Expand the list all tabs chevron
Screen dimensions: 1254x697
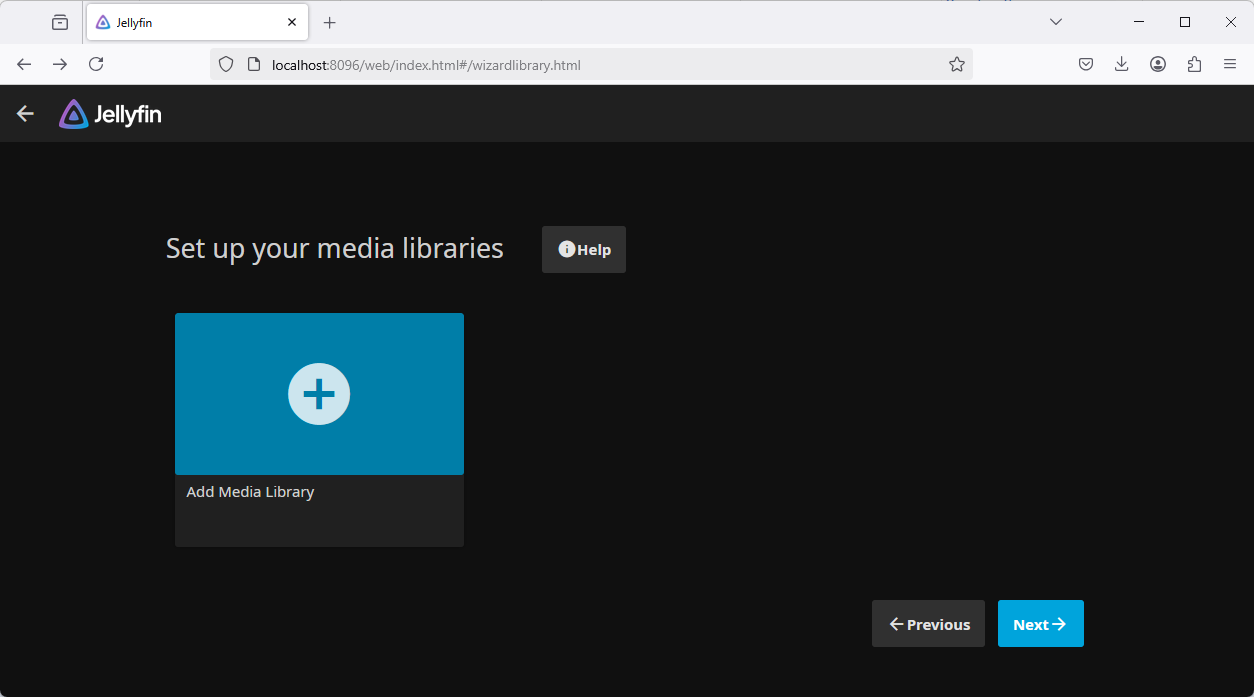tap(1055, 22)
